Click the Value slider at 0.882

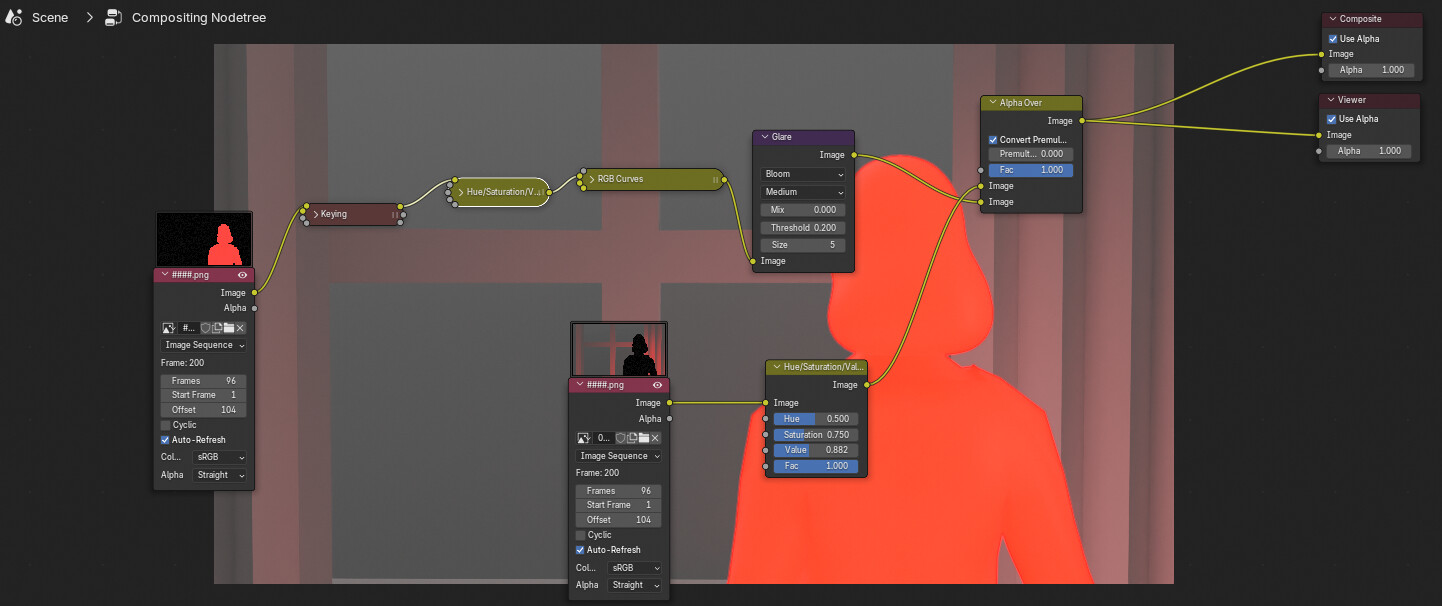click(x=815, y=450)
